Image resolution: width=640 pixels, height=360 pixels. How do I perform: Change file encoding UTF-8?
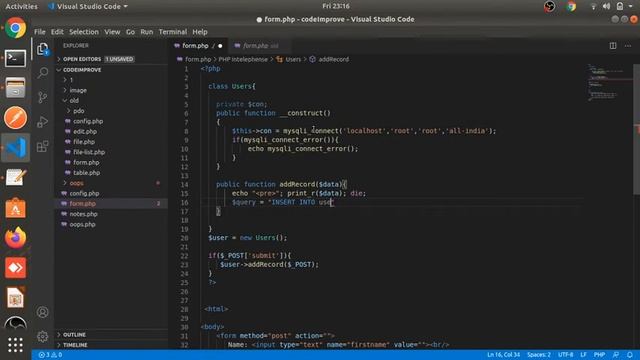pyautogui.click(x=565, y=355)
